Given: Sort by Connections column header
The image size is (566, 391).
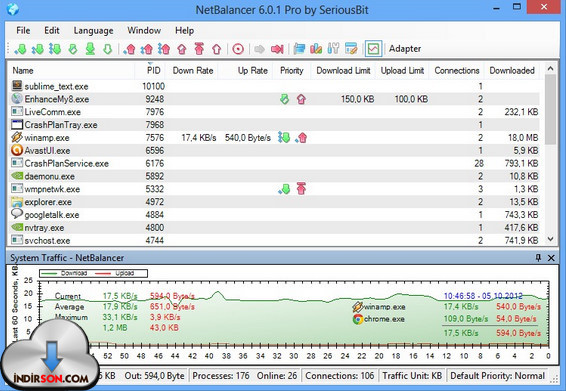Looking at the screenshot, I should [457, 70].
